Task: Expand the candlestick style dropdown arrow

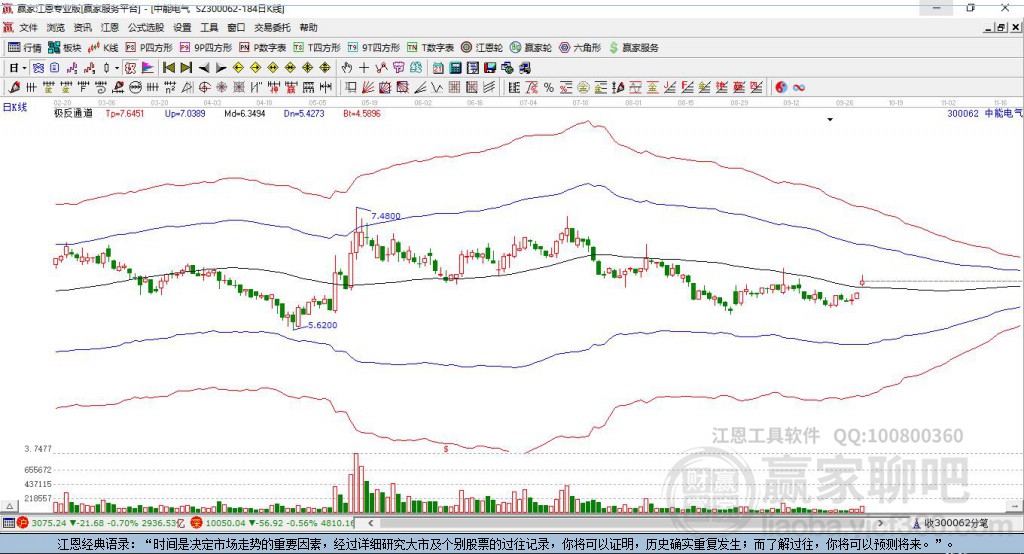Action: pos(117,68)
